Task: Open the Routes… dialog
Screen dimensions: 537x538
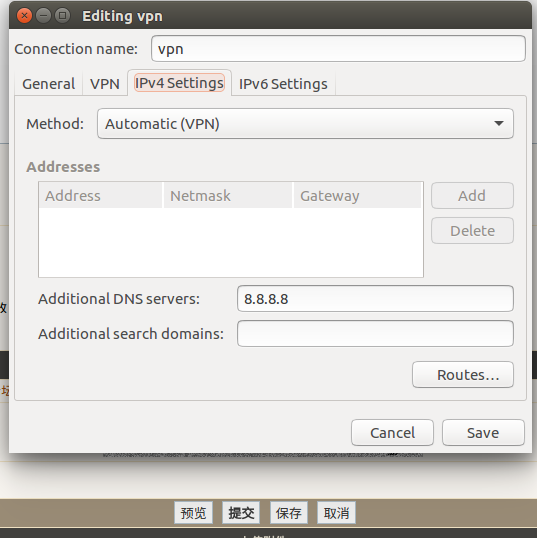Action: (x=463, y=374)
